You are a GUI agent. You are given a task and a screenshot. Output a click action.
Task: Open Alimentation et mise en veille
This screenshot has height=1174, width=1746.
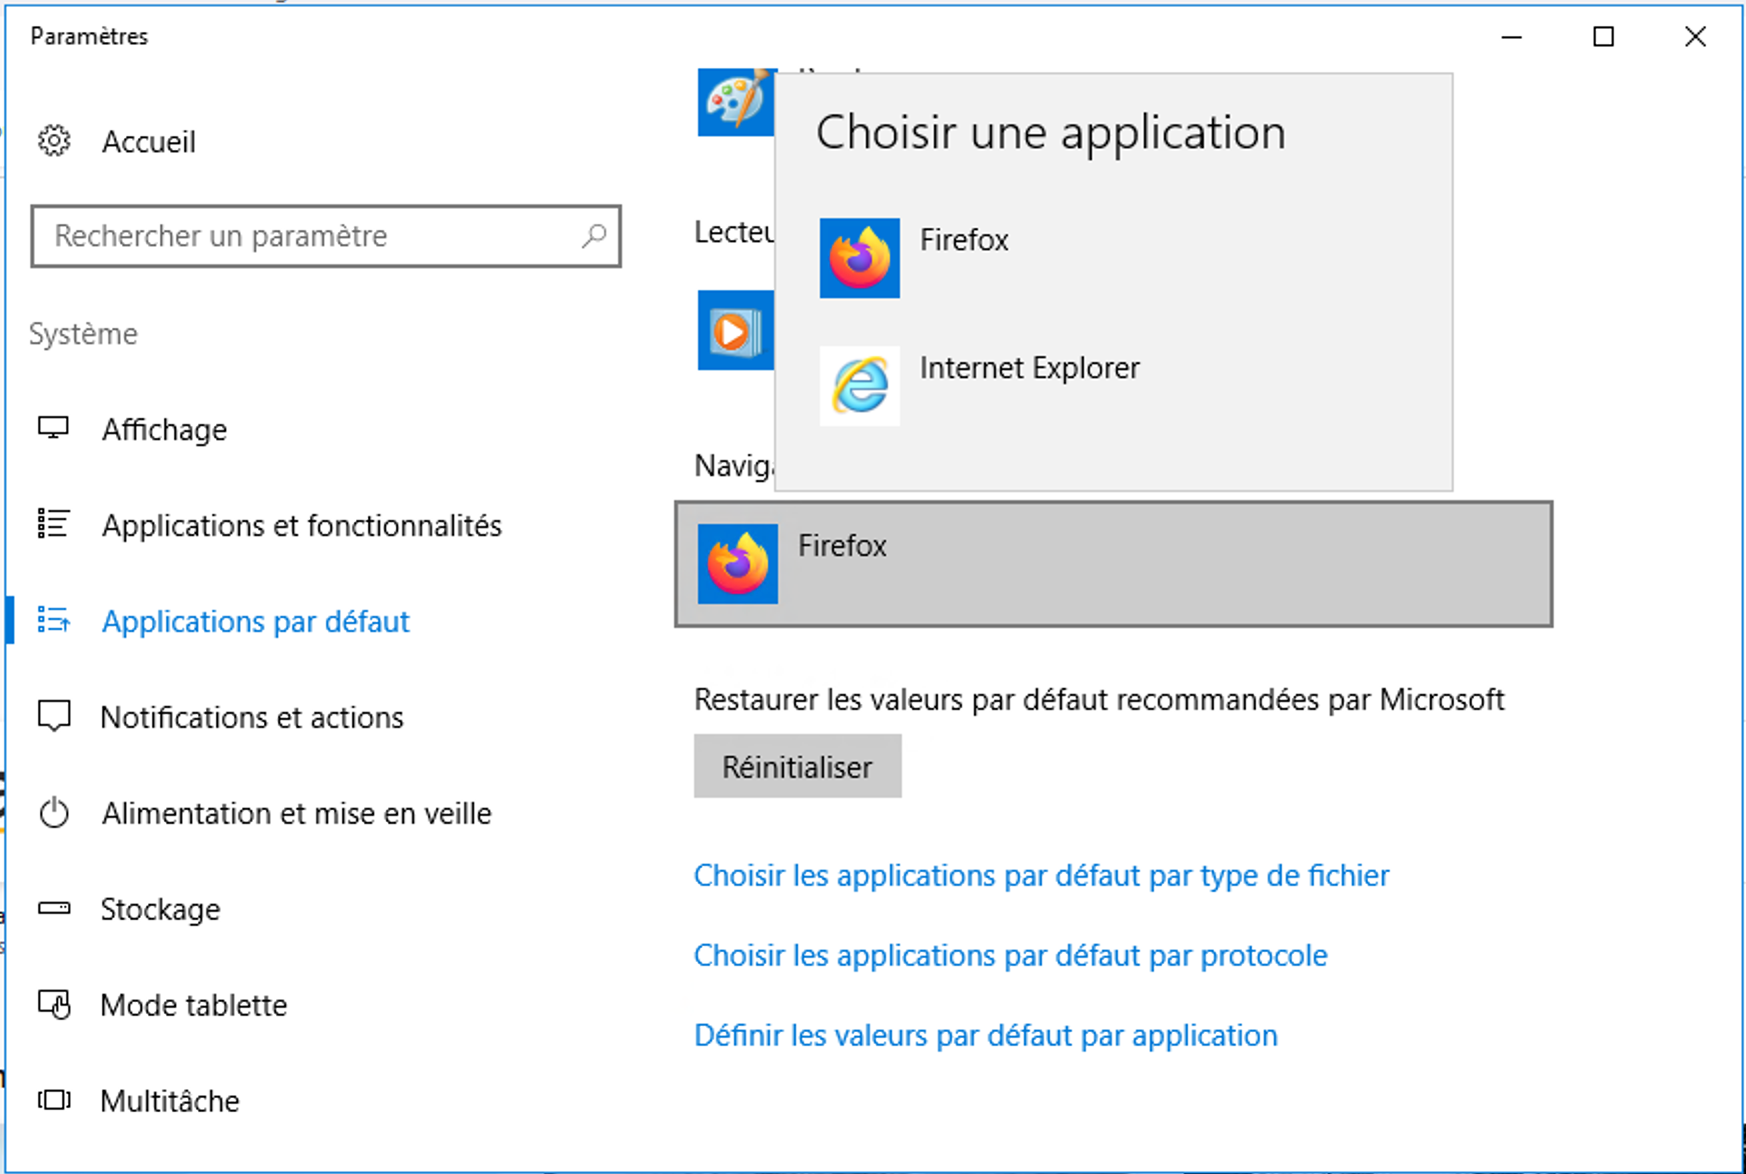point(296,813)
